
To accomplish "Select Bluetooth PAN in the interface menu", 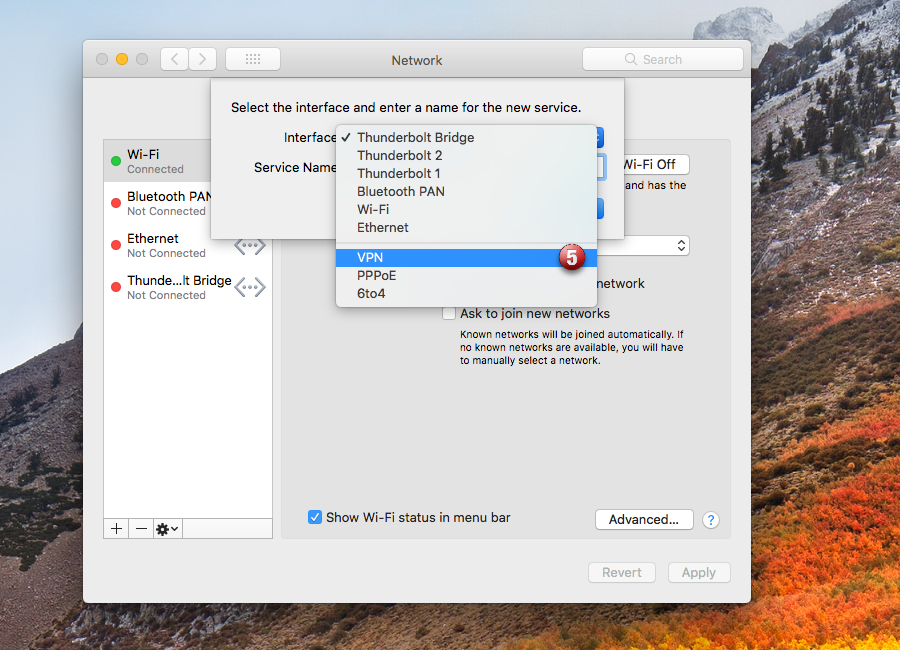I will [x=466, y=191].
